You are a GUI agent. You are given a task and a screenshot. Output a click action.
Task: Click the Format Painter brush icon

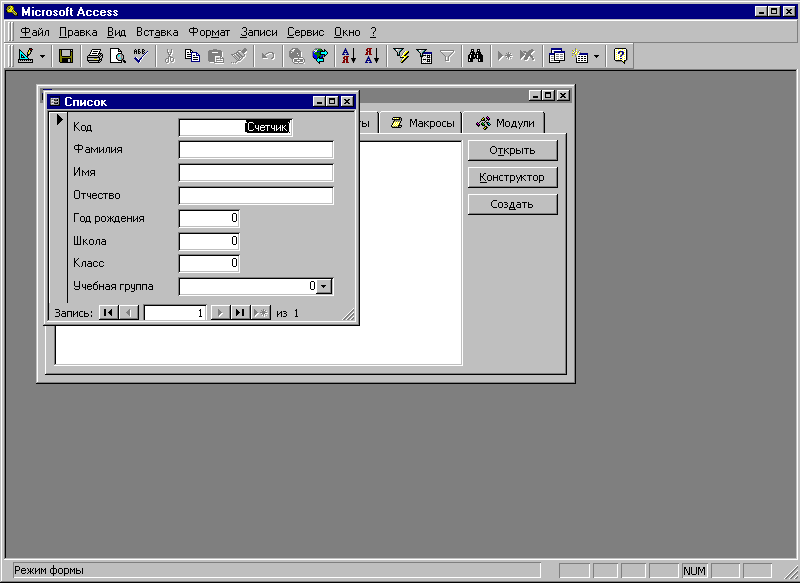[x=239, y=56]
